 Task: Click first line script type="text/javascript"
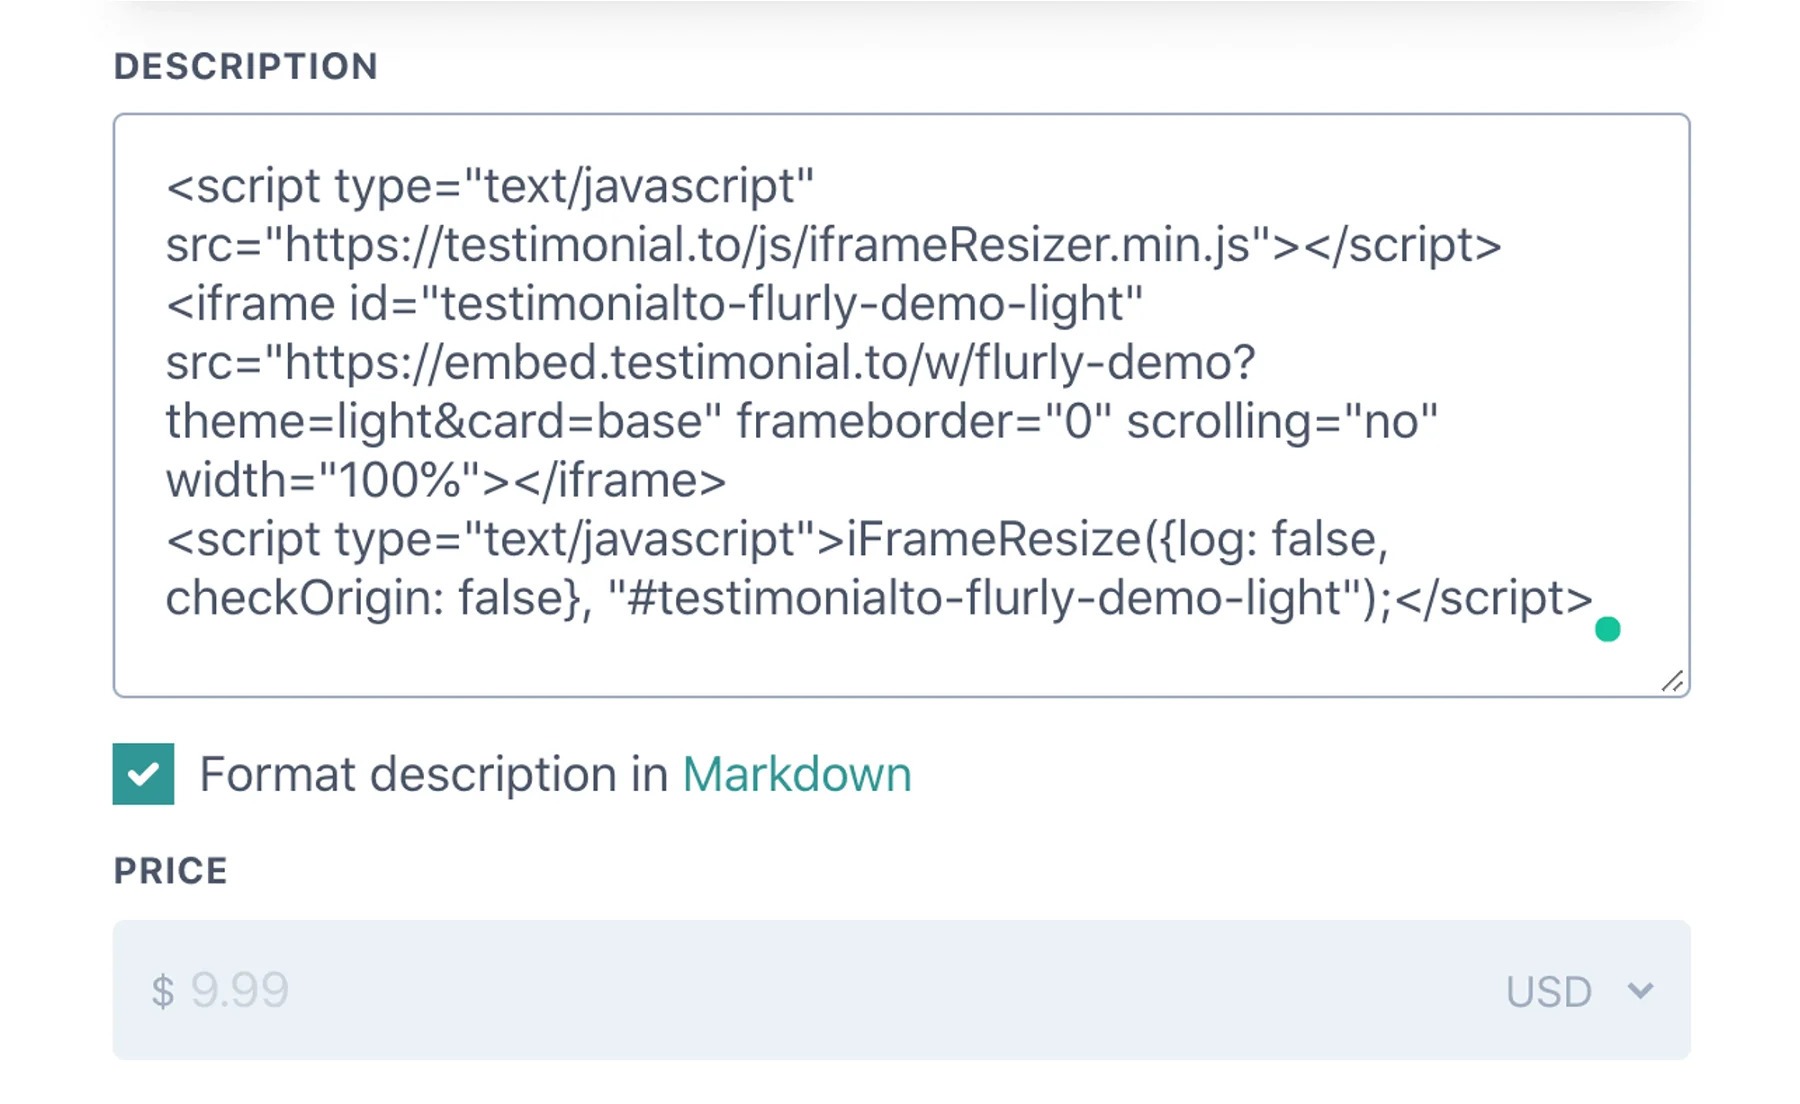click(490, 186)
